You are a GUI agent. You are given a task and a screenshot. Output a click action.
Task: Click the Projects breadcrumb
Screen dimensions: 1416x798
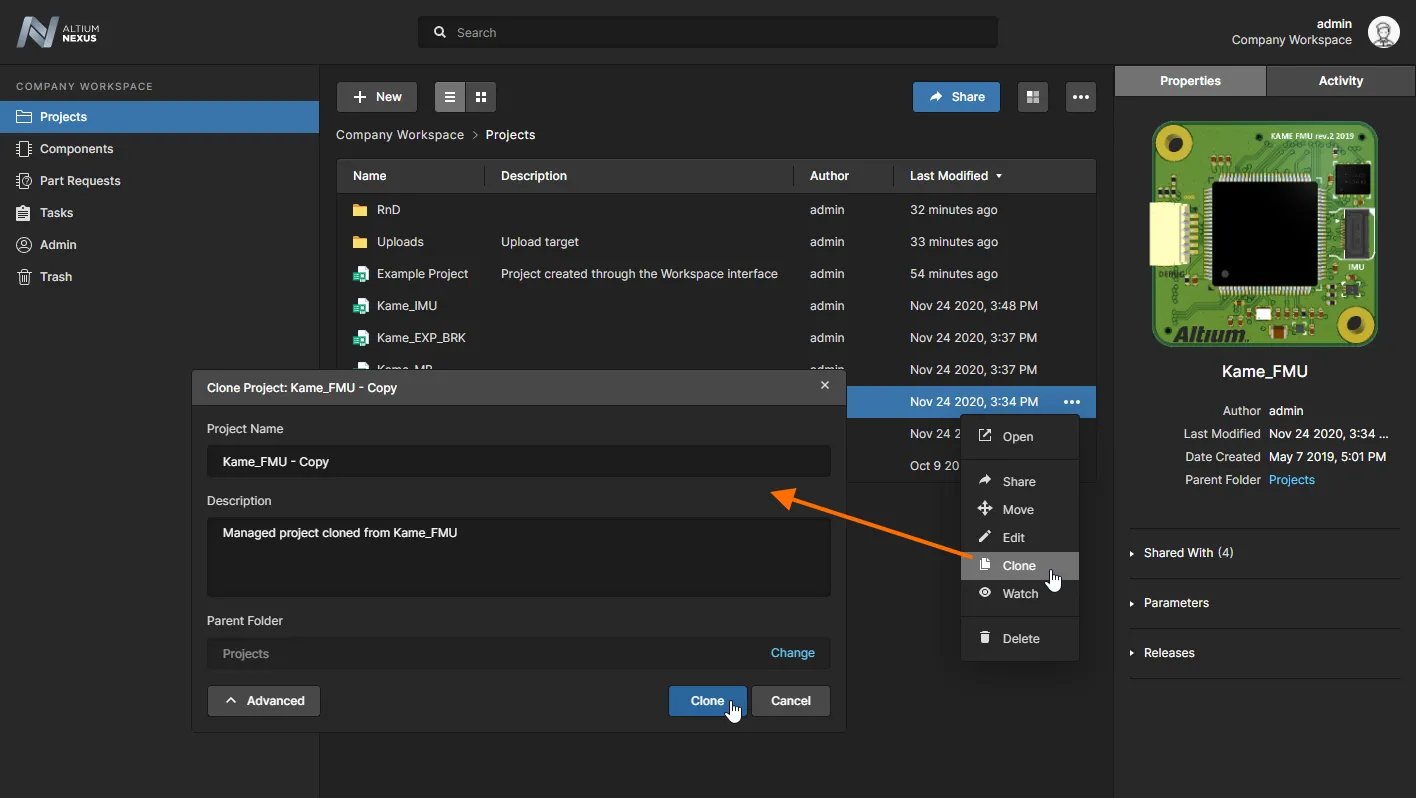click(510, 135)
